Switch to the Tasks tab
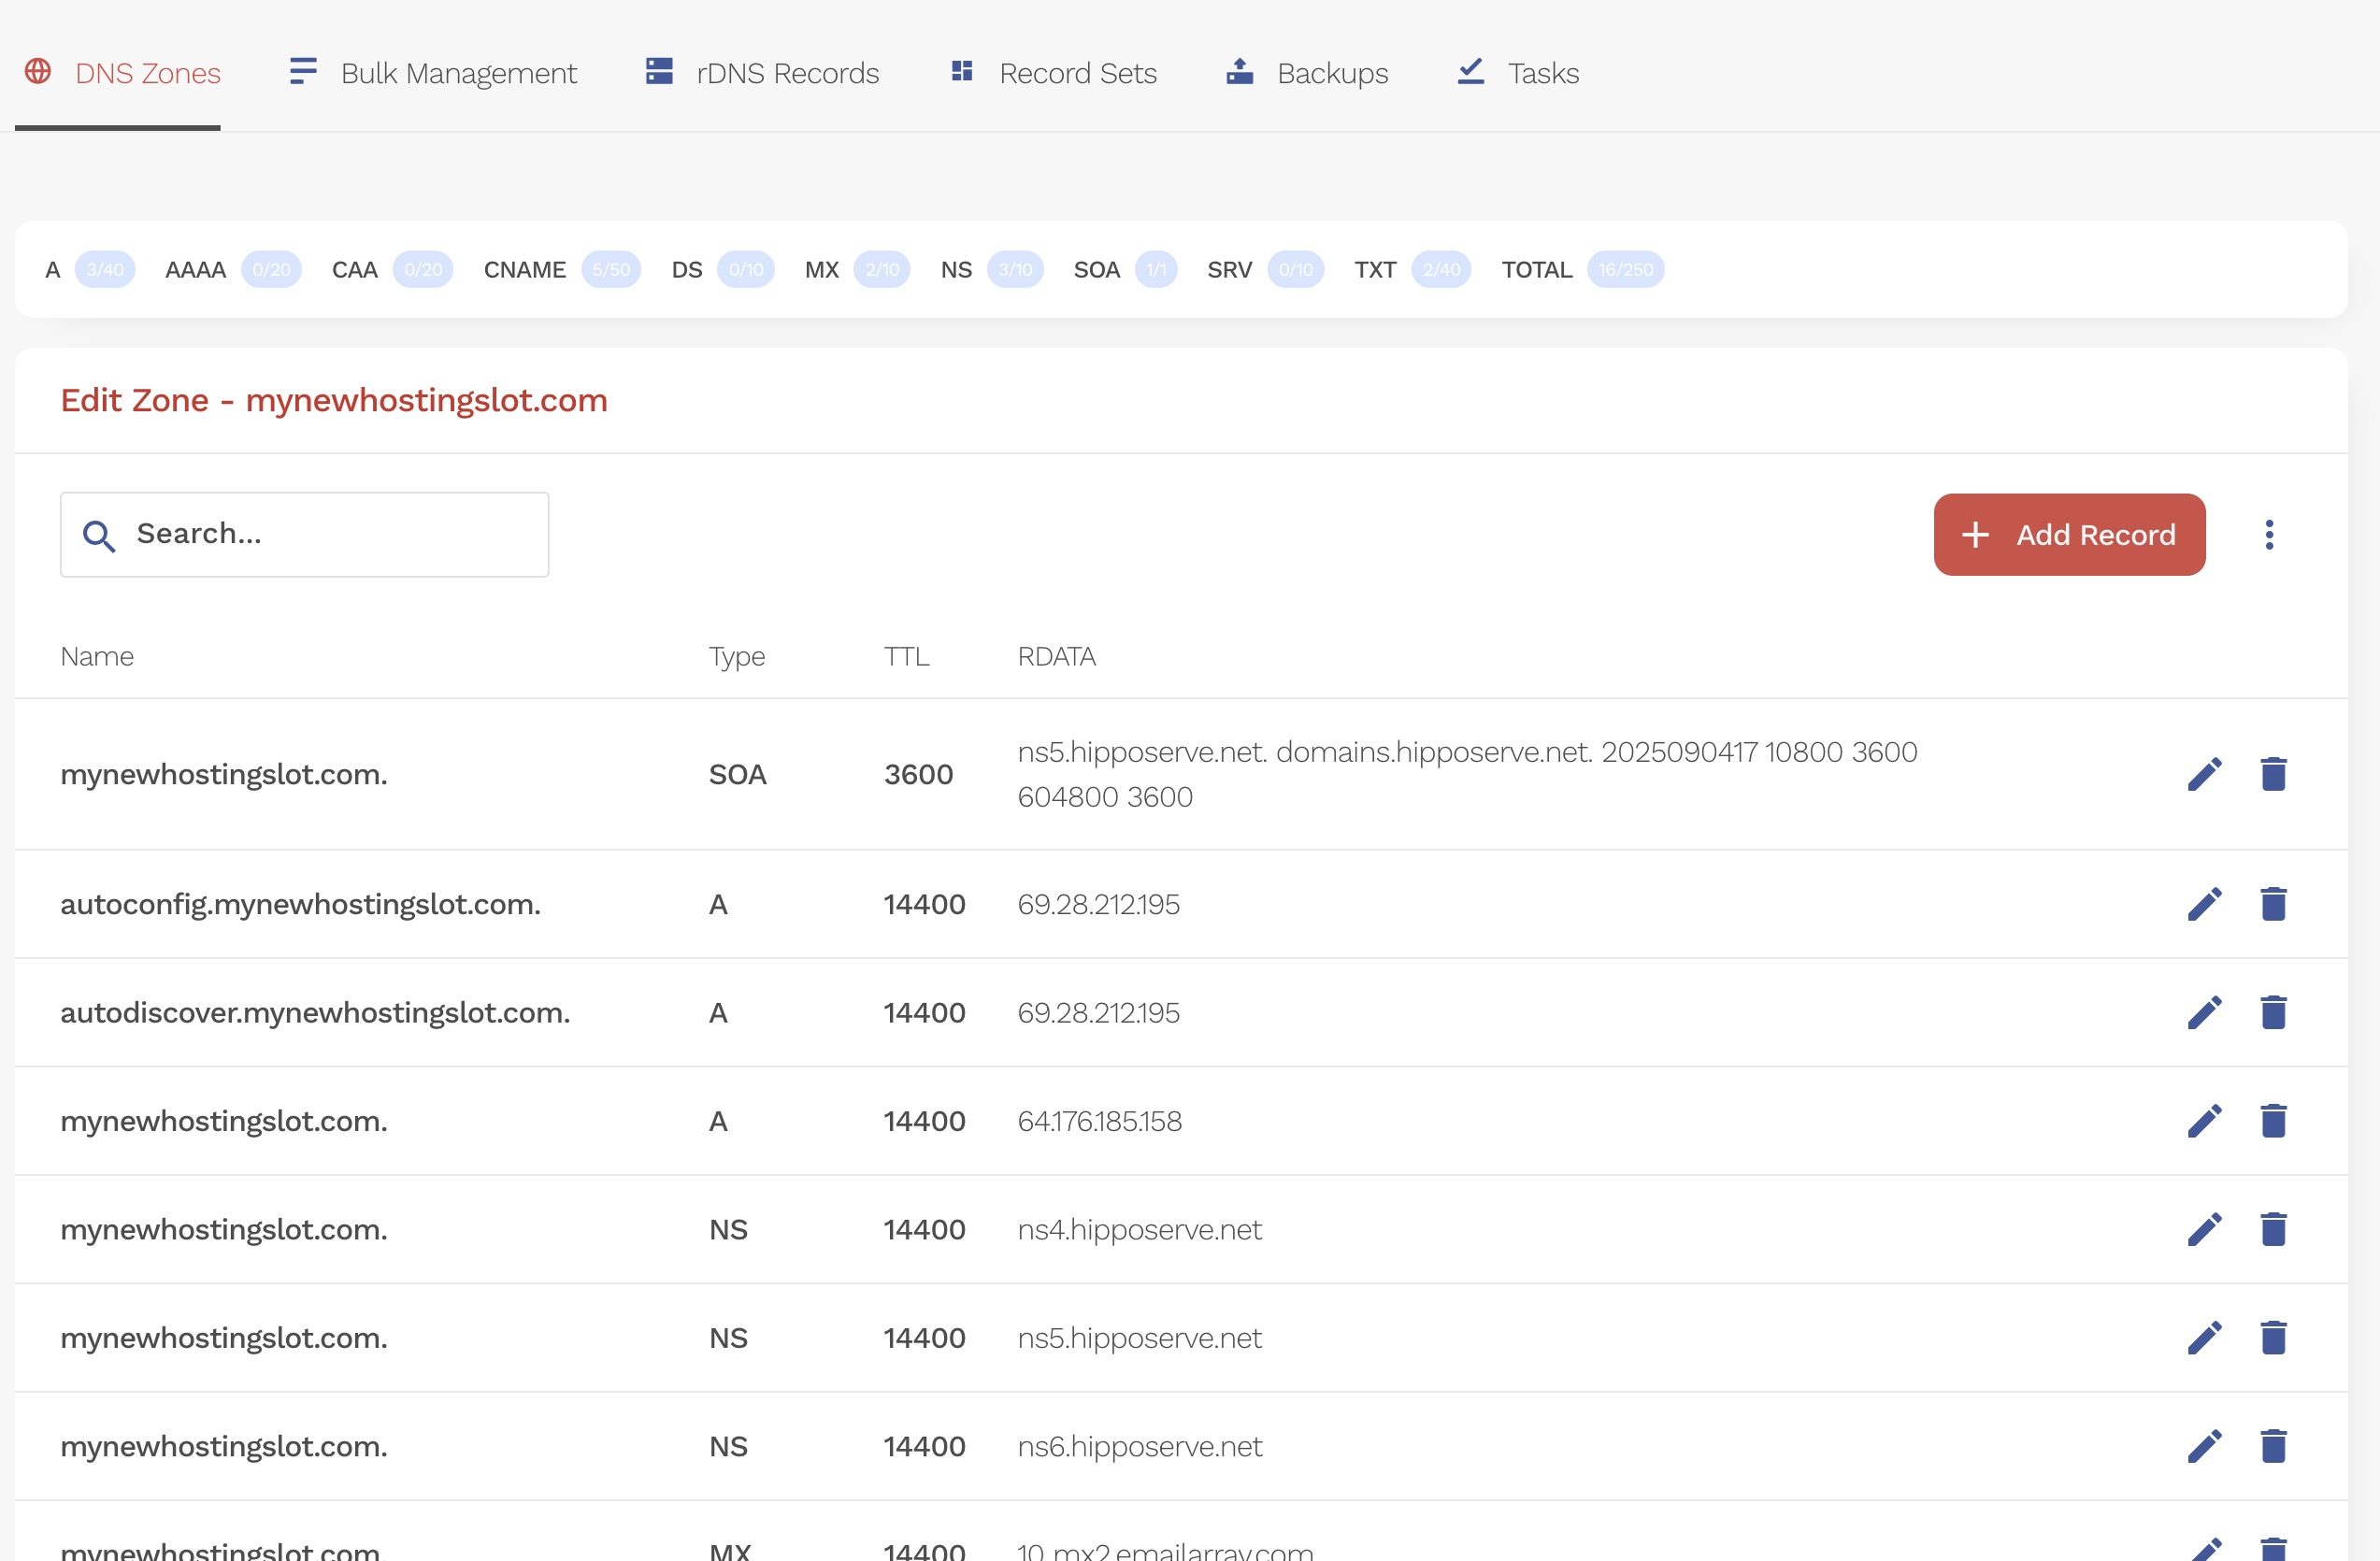 pos(1518,73)
